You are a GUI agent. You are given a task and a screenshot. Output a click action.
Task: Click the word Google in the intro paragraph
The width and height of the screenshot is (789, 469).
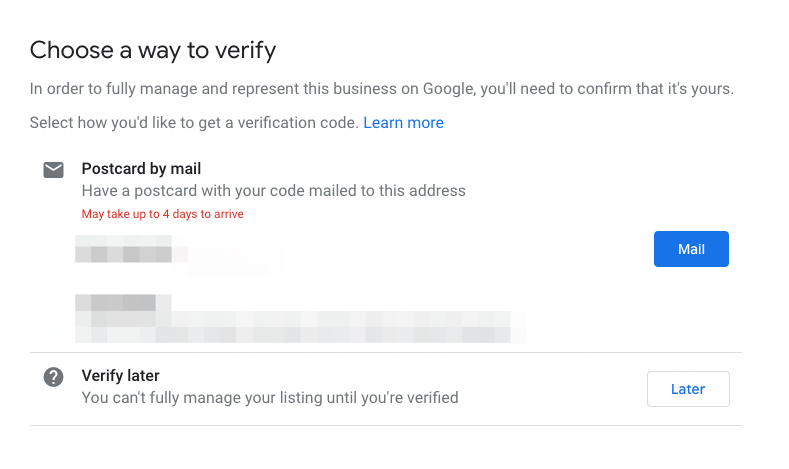(449, 89)
